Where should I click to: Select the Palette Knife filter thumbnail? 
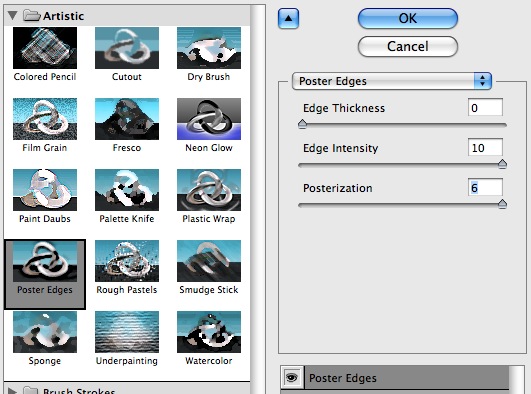coord(127,190)
